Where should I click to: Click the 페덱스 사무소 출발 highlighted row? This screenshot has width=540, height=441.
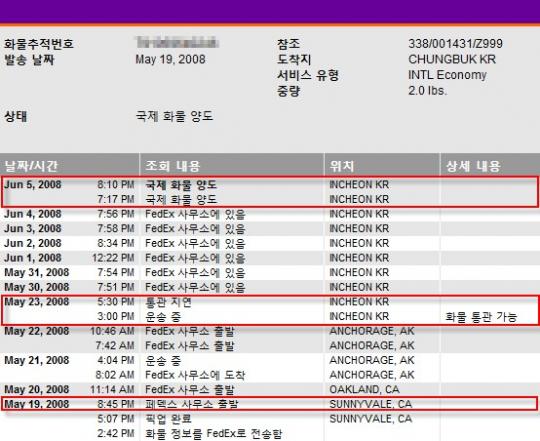tap(270, 404)
